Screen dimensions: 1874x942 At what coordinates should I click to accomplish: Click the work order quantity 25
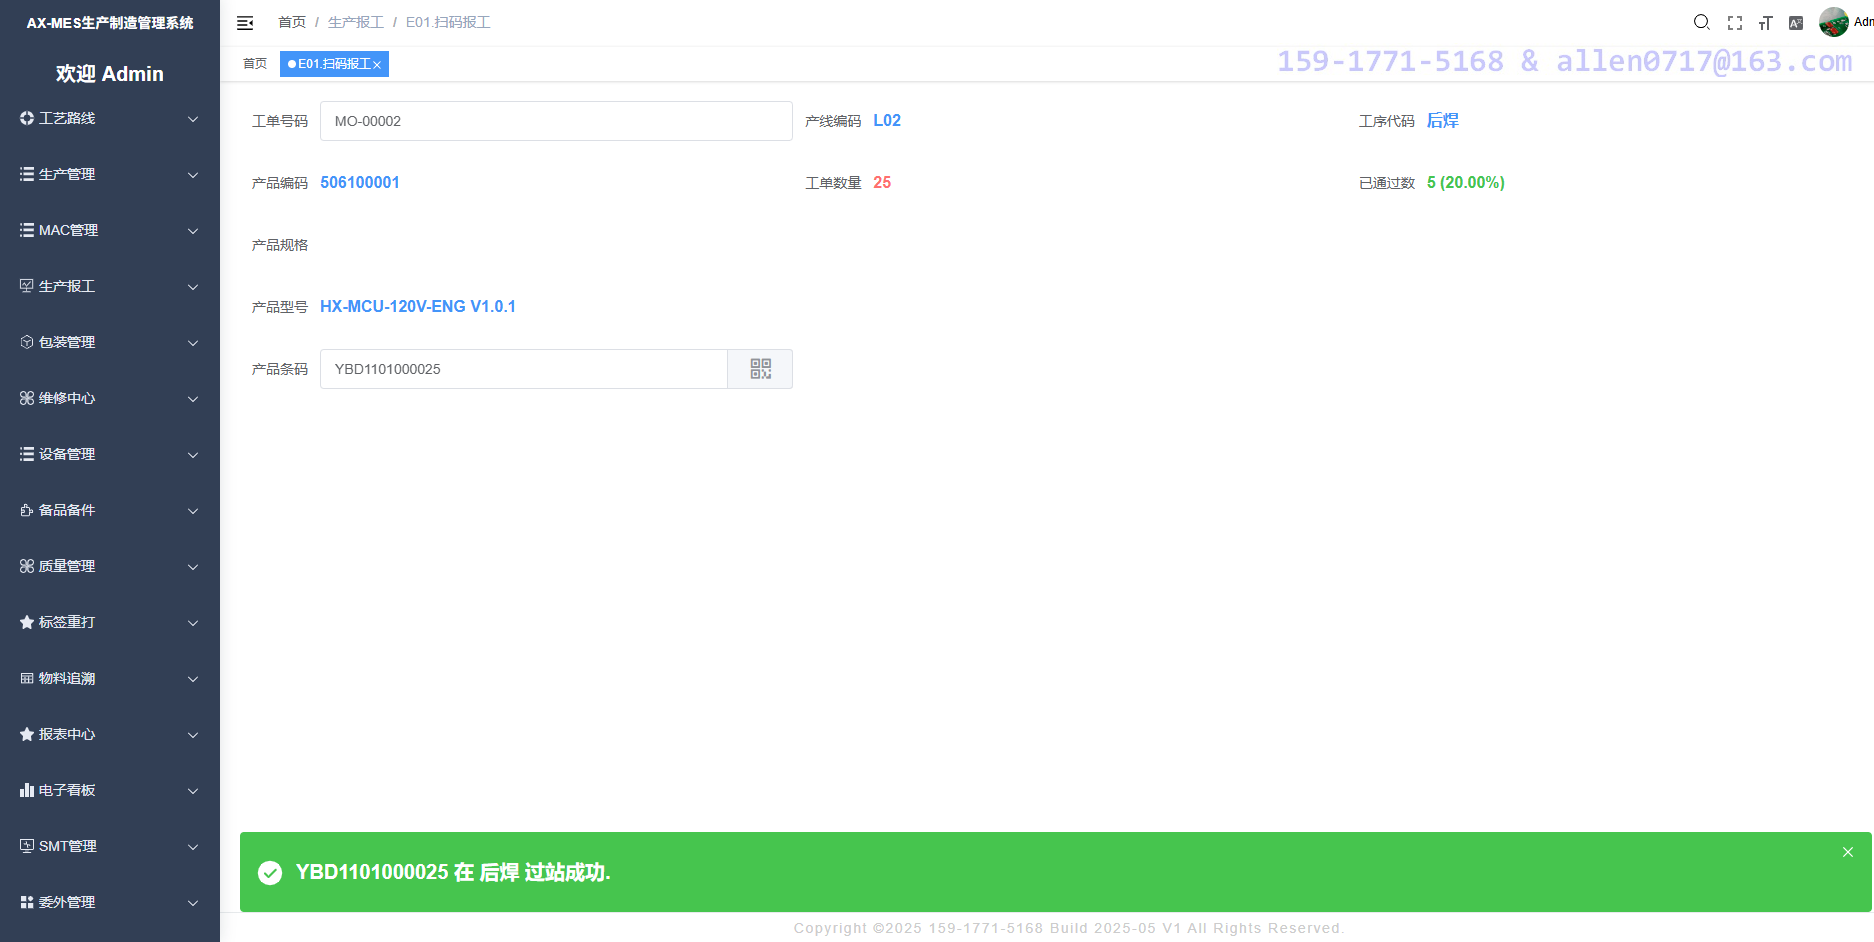point(882,183)
